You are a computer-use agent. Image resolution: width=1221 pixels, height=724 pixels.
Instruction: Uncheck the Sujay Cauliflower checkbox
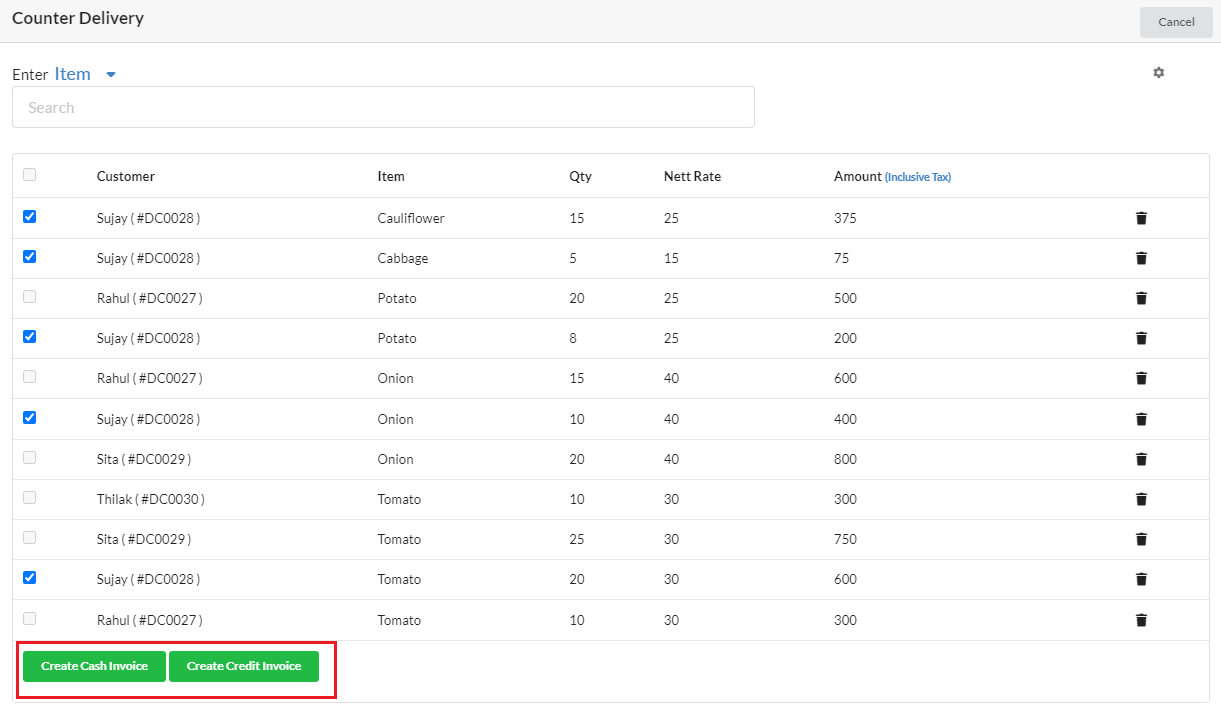[x=30, y=216]
